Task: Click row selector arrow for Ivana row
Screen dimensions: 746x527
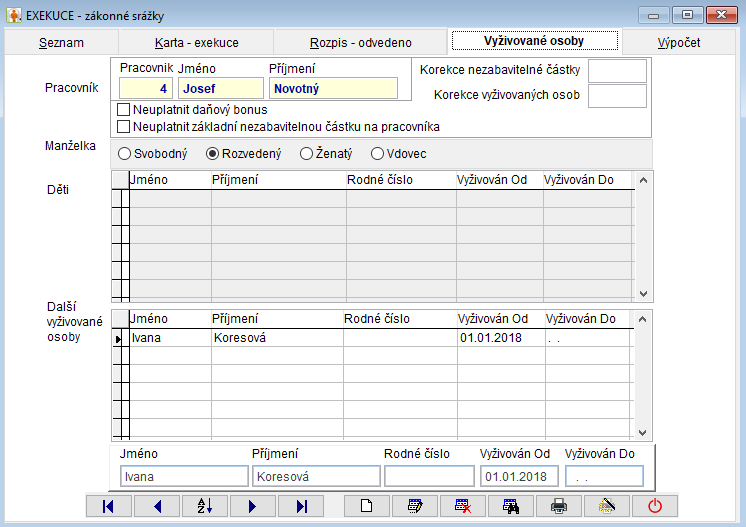Action: click(118, 339)
